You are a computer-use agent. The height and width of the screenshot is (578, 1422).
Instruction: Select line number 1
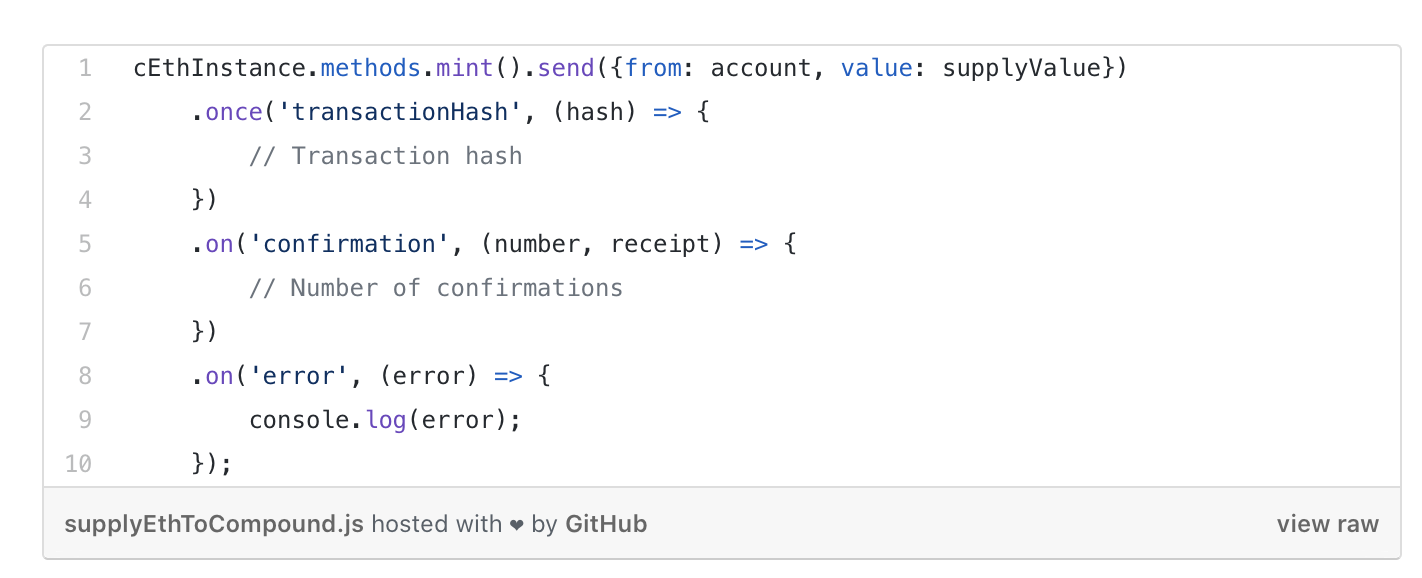[86, 68]
